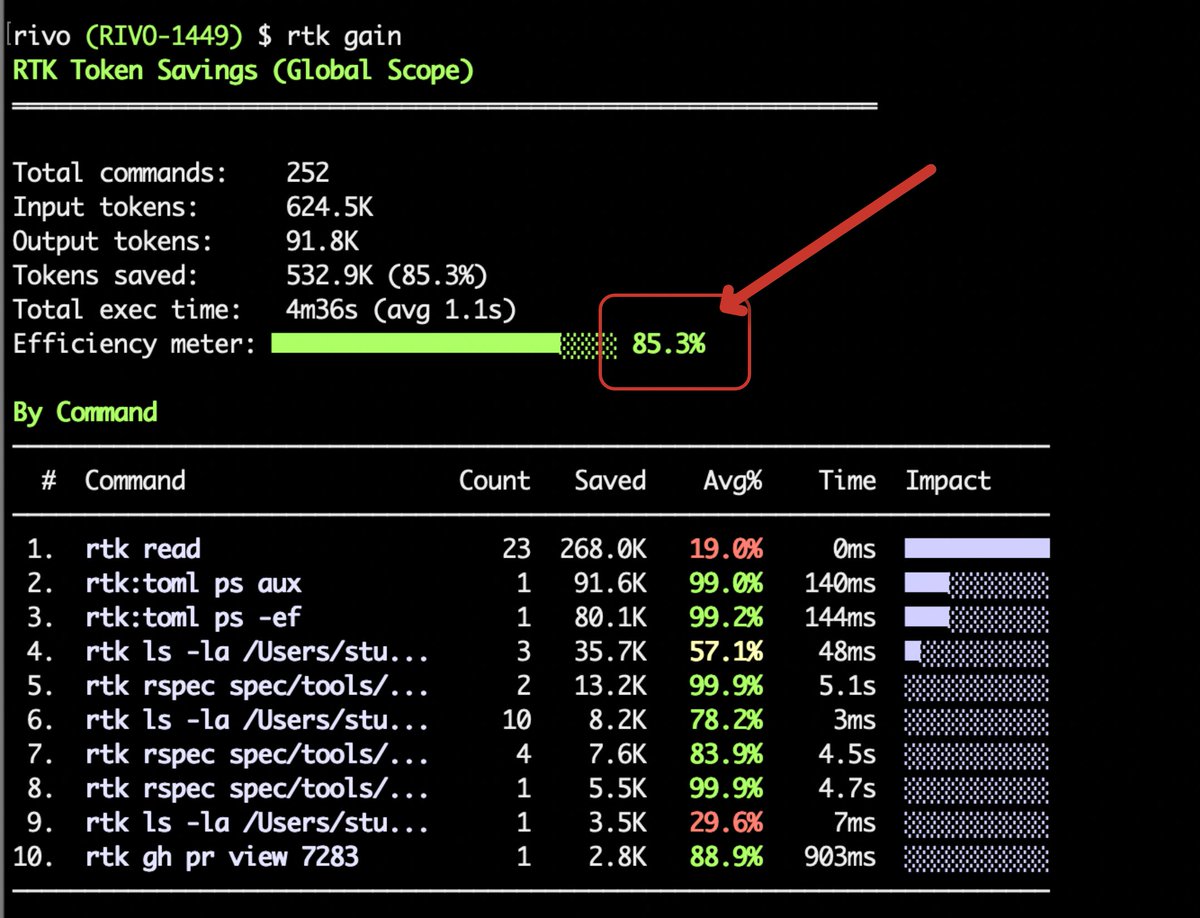The height and width of the screenshot is (918, 1200).
Task: Click count 23 in rtk read row
Action: (516, 548)
